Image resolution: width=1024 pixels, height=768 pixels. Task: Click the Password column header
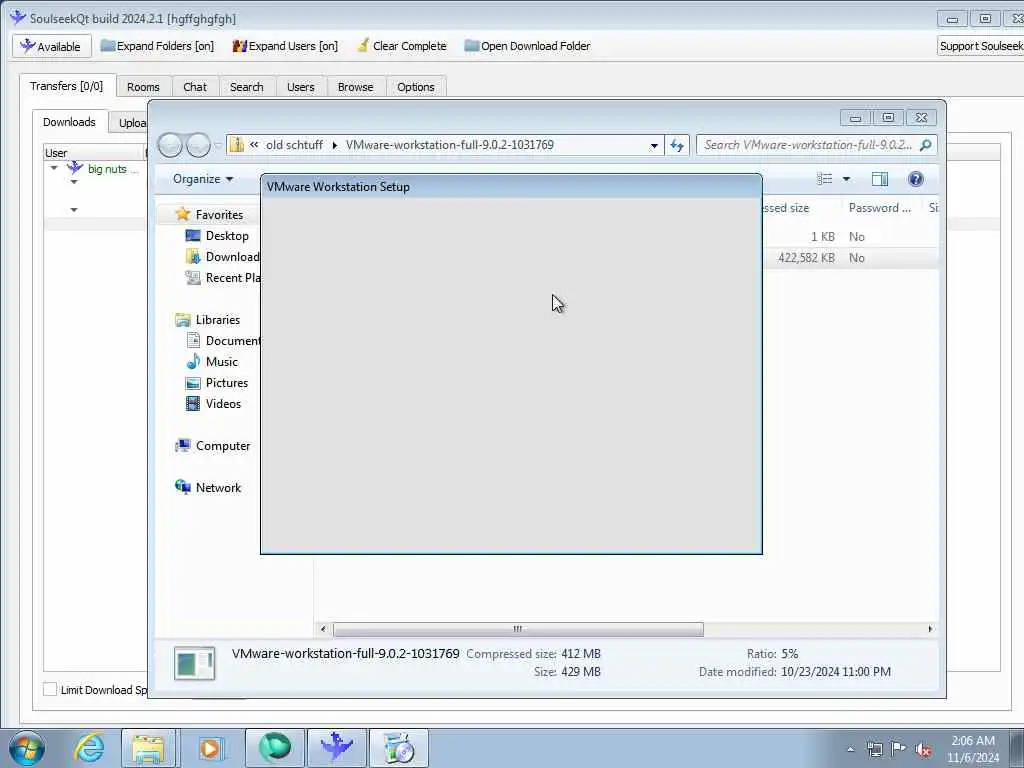click(880, 208)
